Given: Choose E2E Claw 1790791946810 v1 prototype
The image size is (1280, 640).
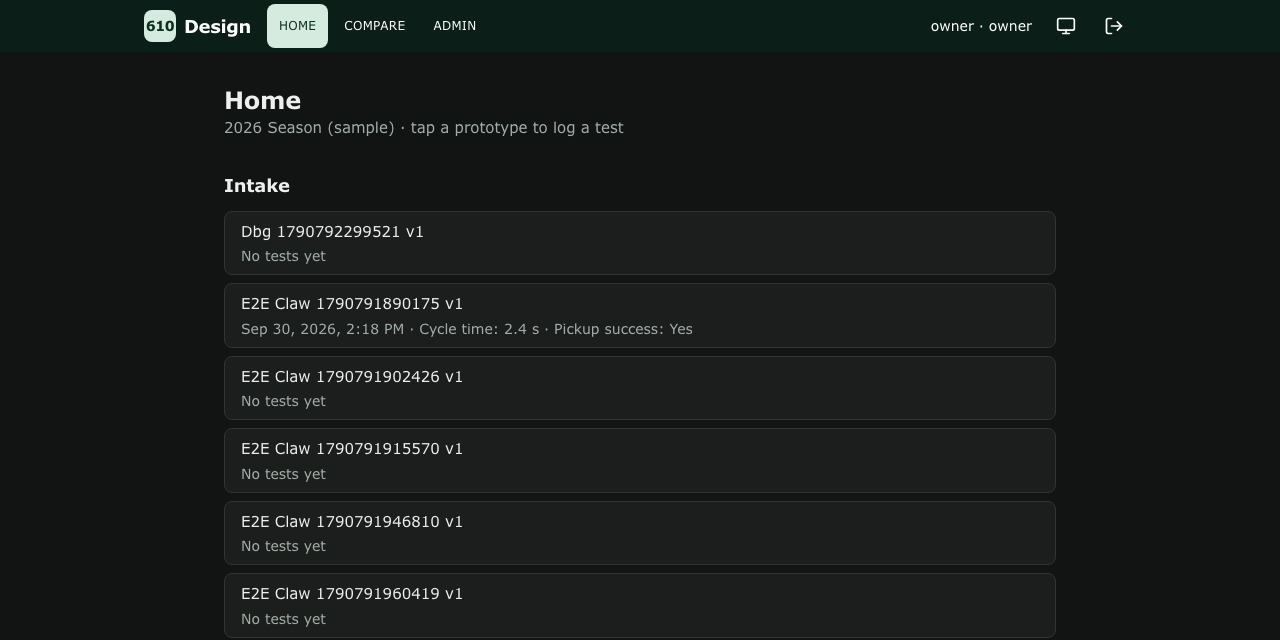Looking at the screenshot, I should (x=640, y=533).
